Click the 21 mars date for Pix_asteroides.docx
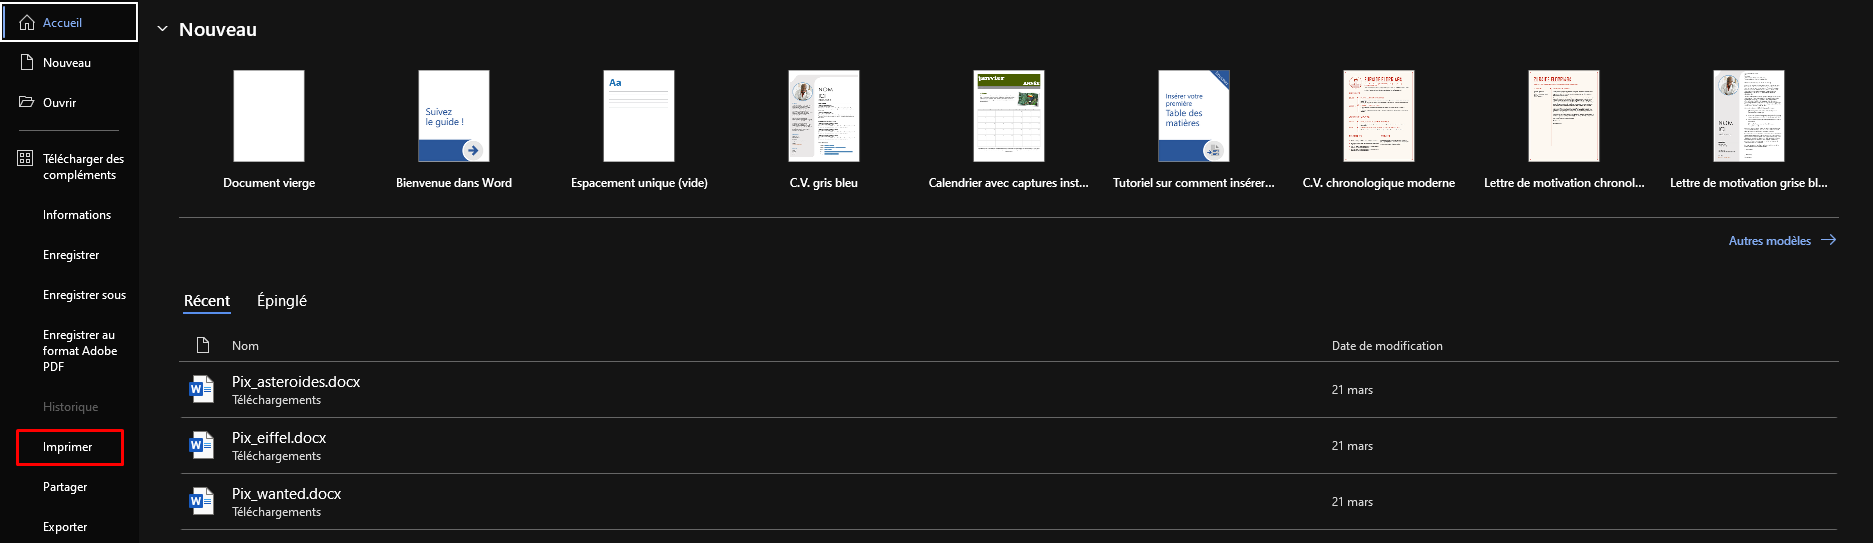This screenshot has height=543, width=1873. tap(1352, 390)
